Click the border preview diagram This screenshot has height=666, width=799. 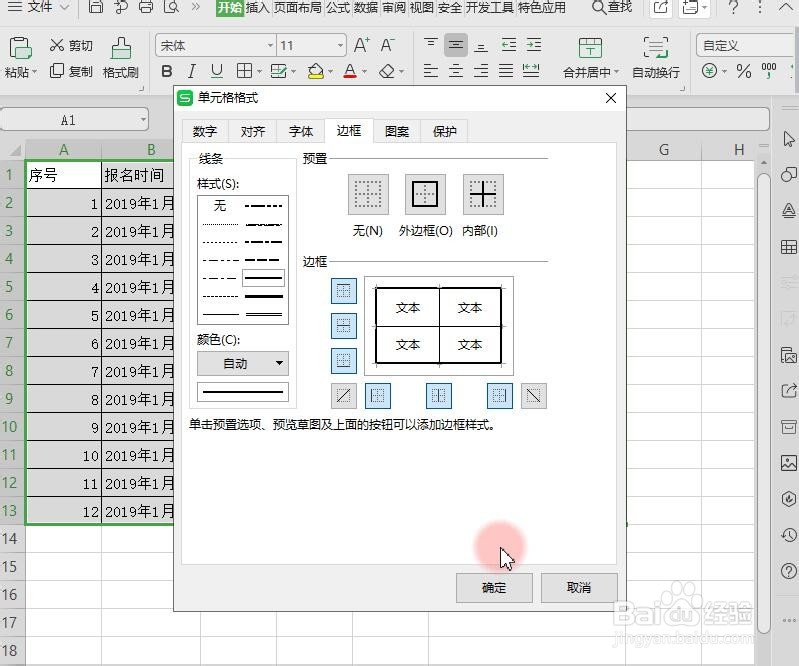[439, 326]
